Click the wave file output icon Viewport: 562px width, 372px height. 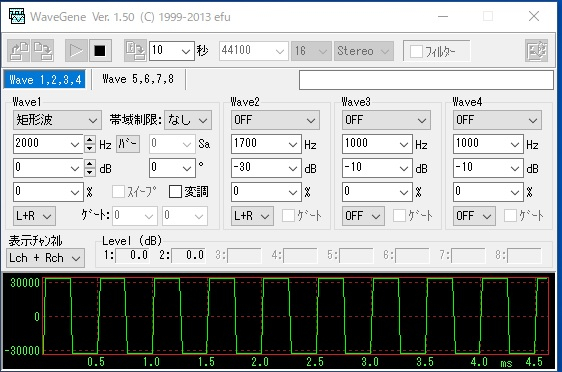point(135,51)
